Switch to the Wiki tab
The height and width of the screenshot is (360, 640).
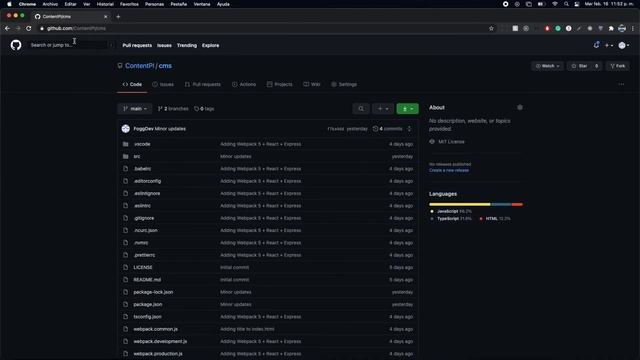tap(312, 84)
